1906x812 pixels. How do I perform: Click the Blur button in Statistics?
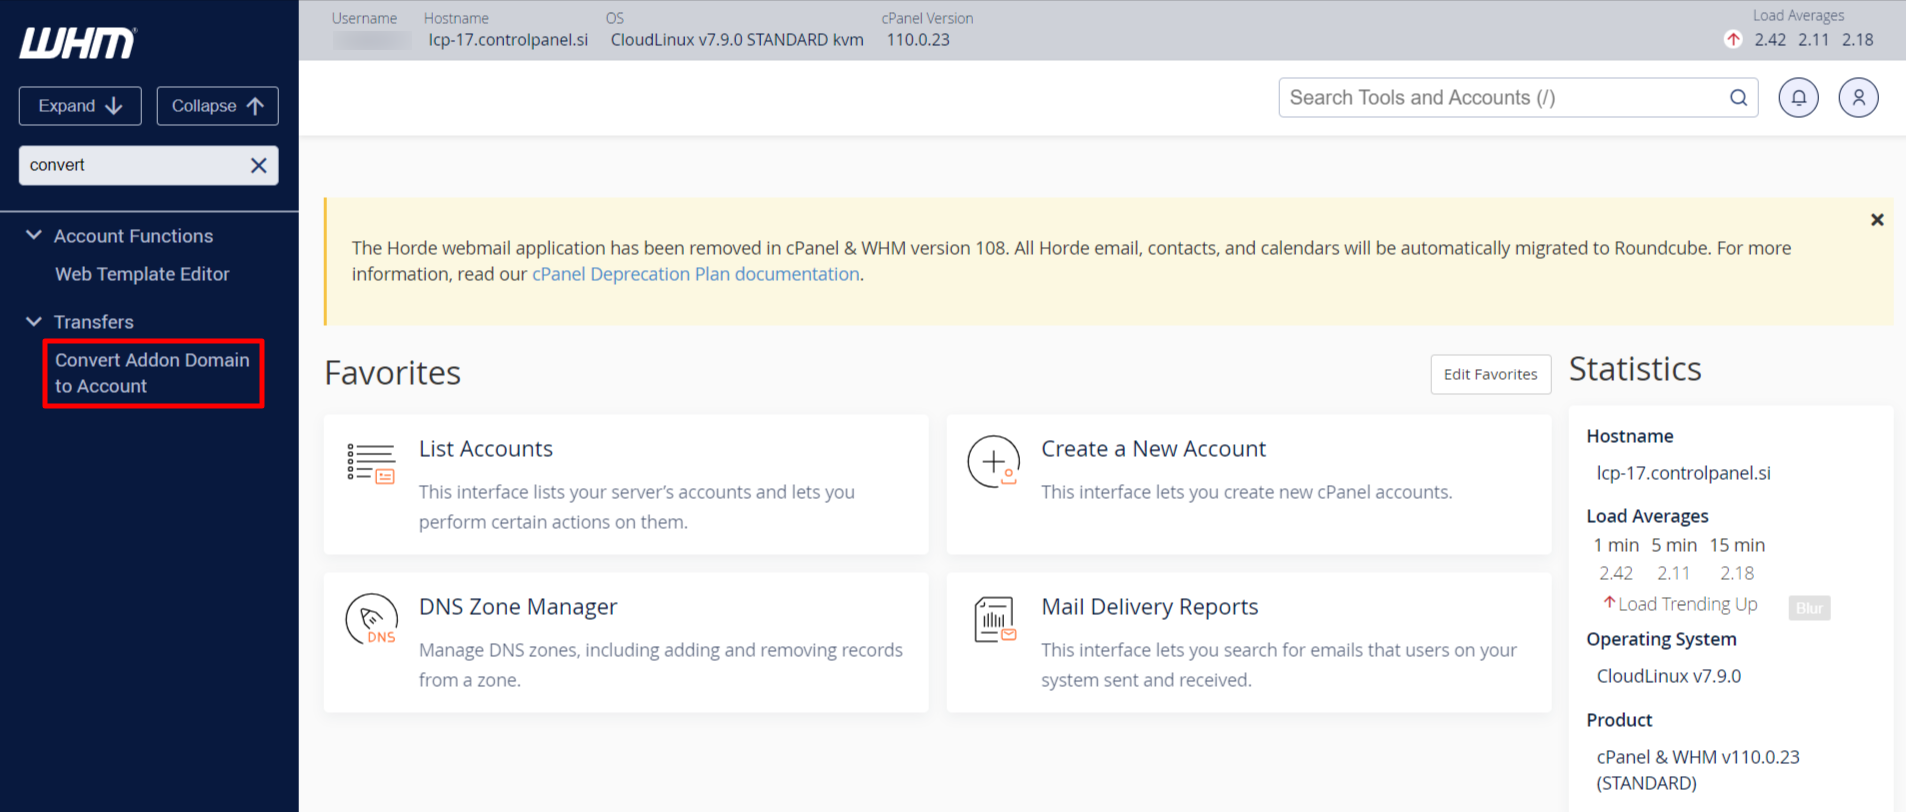pos(1809,608)
